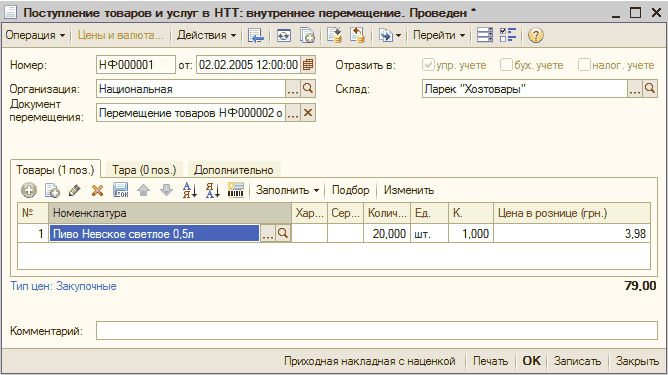Click the Комментарий input field
The width and height of the screenshot is (668, 375).
click(377, 331)
